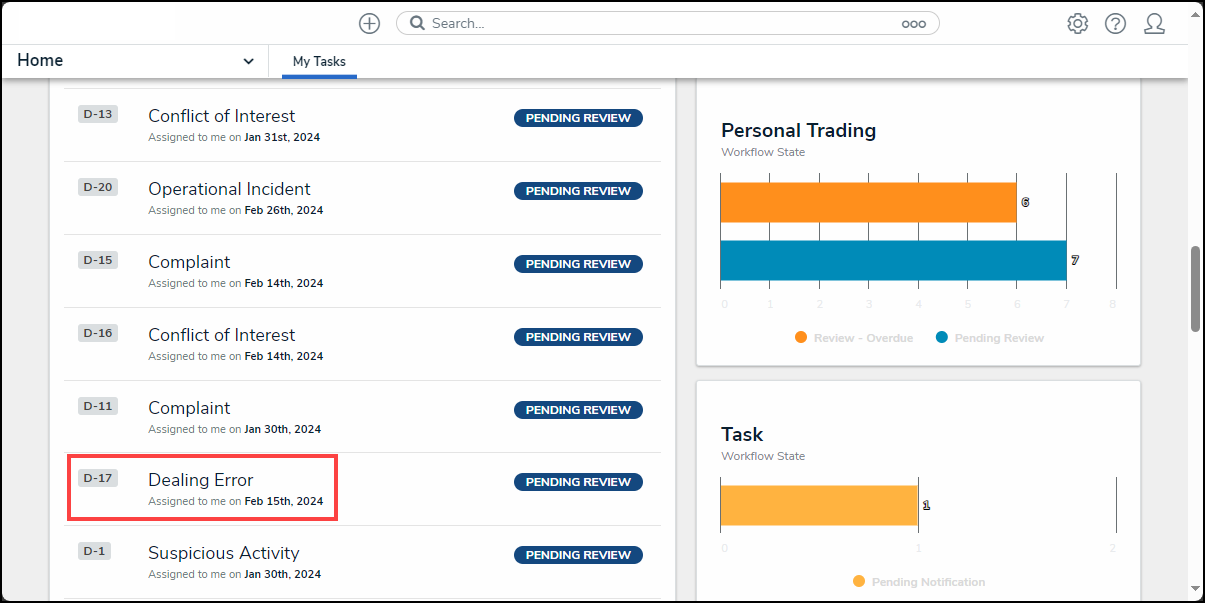Switch to the My Tasks tab
Viewport: 1205px width, 603px height.
click(x=319, y=62)
